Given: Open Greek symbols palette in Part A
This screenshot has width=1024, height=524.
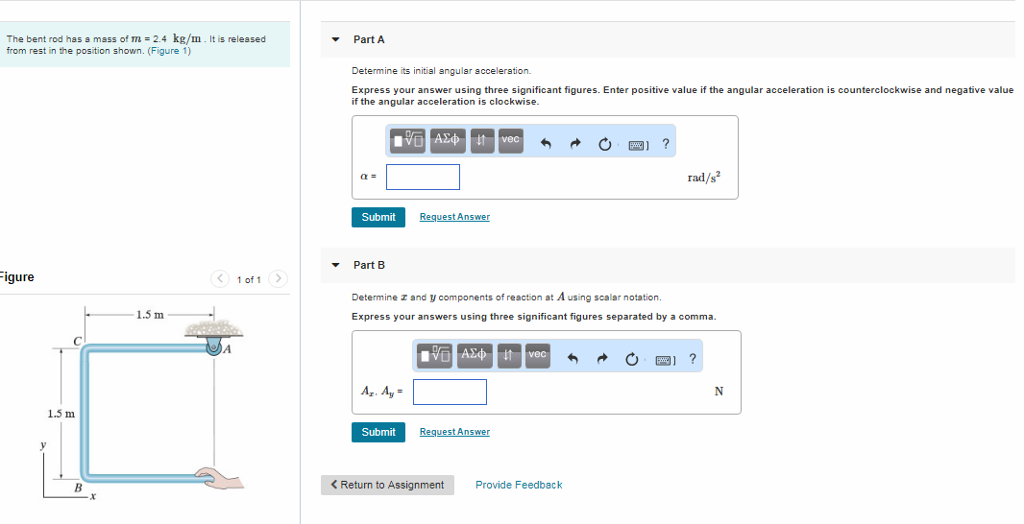Looking at the screenshot, I should pyautogui.click(x=447, y=141).
